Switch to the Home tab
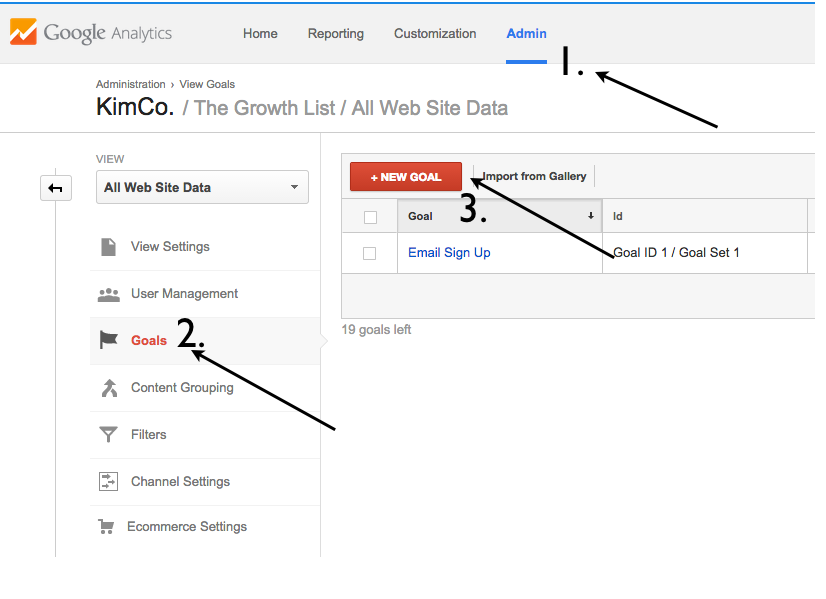Screen dimensions: 826x599 pyautogui.click(x=260, y=34)
